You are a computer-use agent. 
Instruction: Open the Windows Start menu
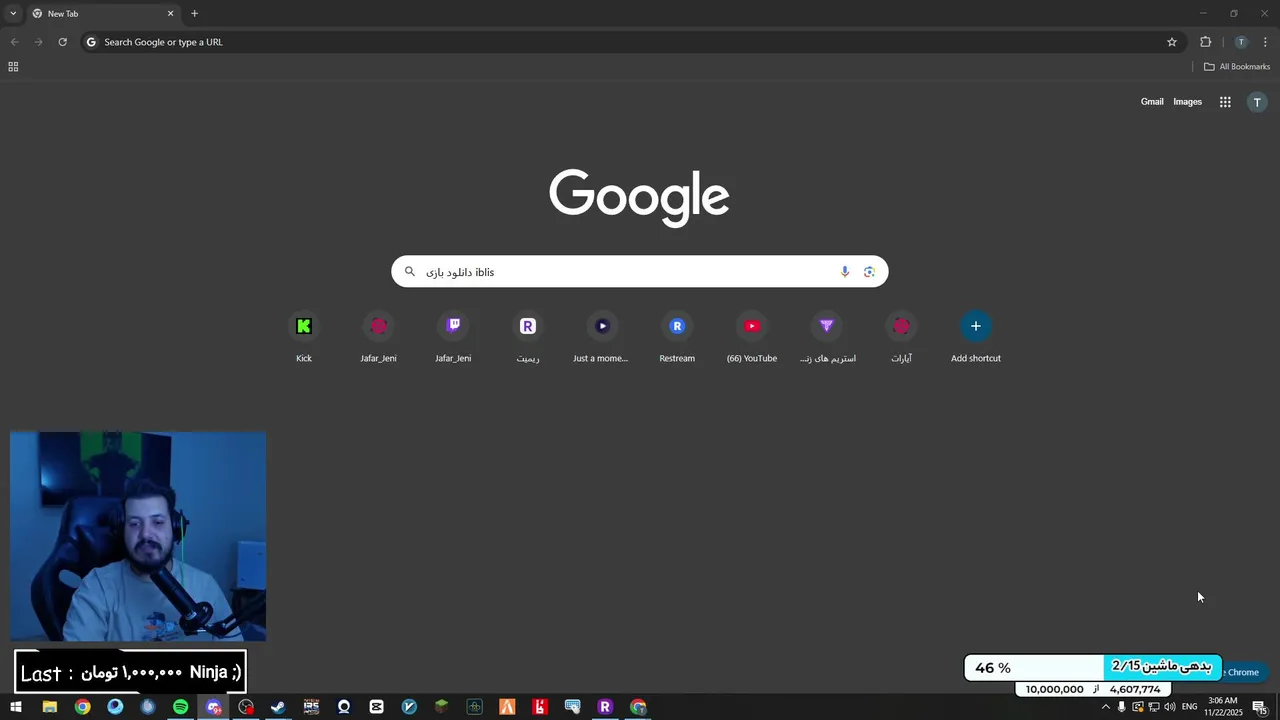coord(16,707)
